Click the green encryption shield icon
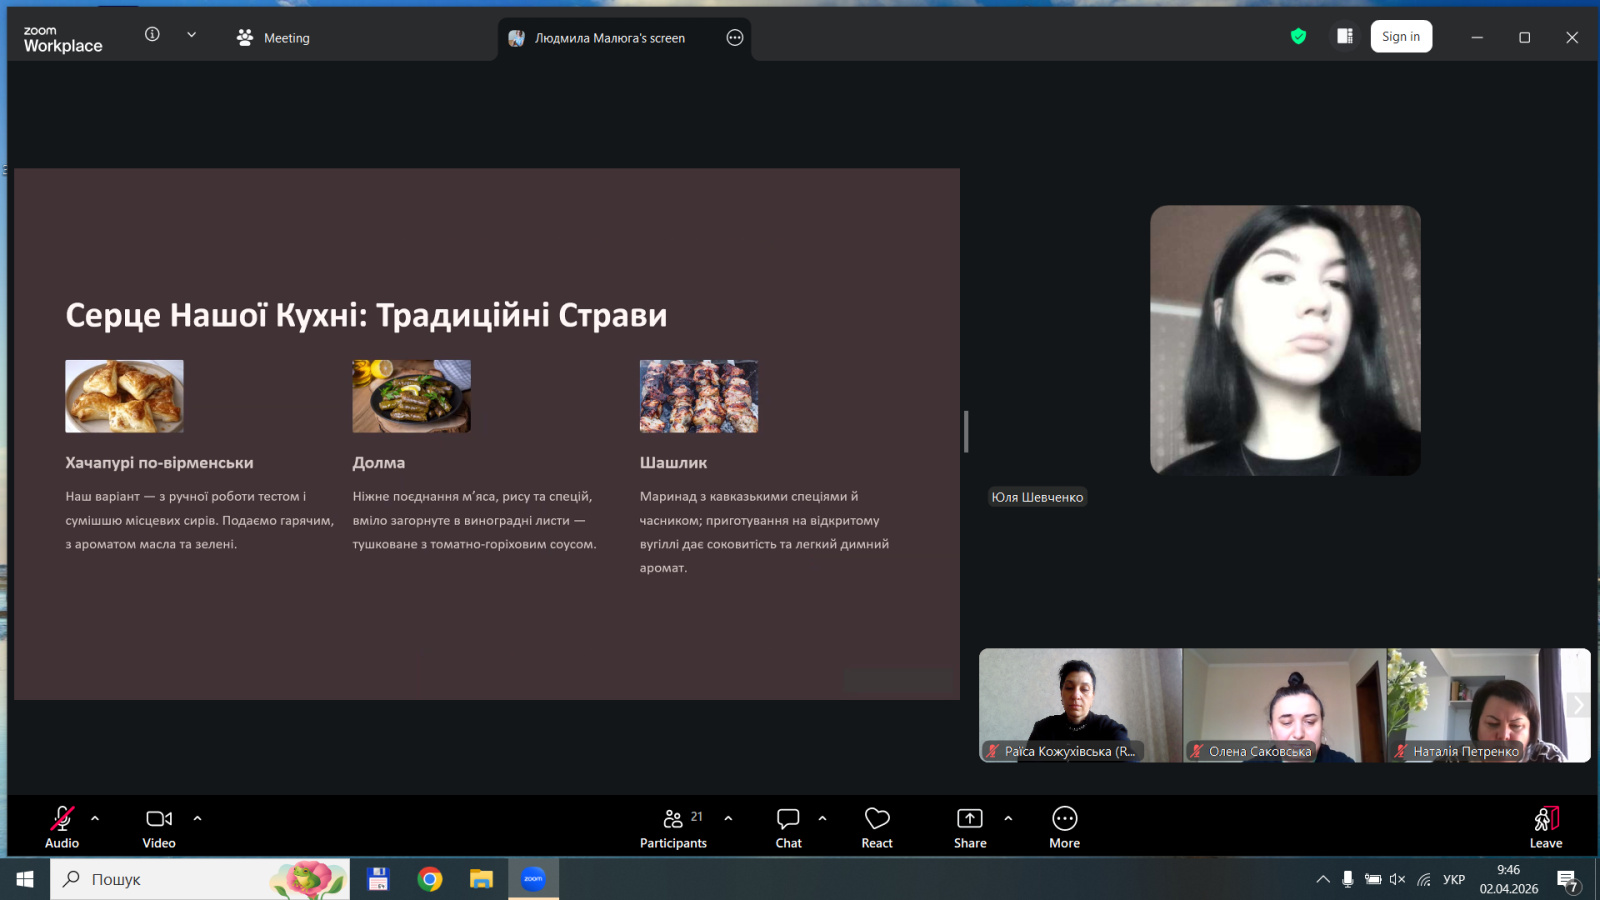 tap(1298, 37)
